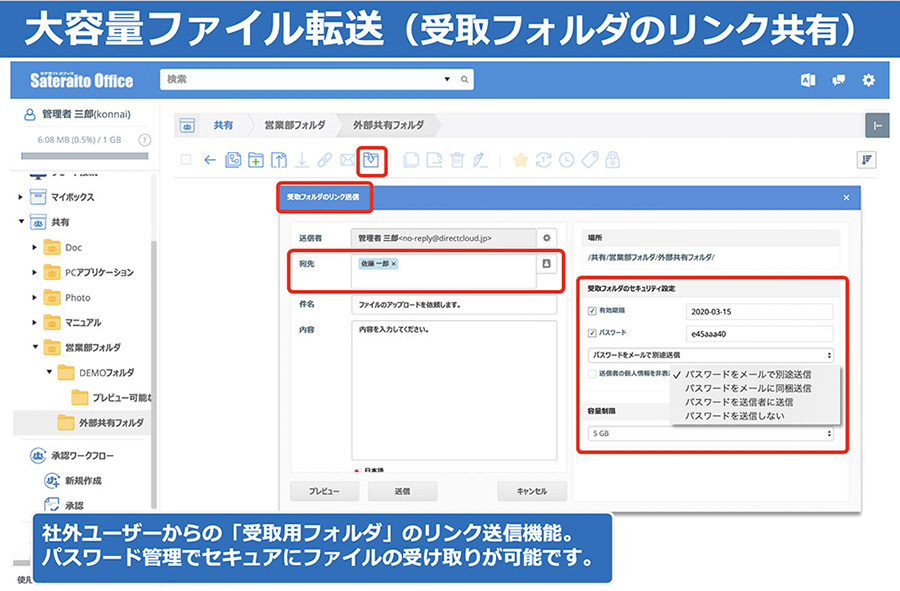Click the sort order icon at toolbar right
This screenshot has height=591, width=900.
(867, 160)
